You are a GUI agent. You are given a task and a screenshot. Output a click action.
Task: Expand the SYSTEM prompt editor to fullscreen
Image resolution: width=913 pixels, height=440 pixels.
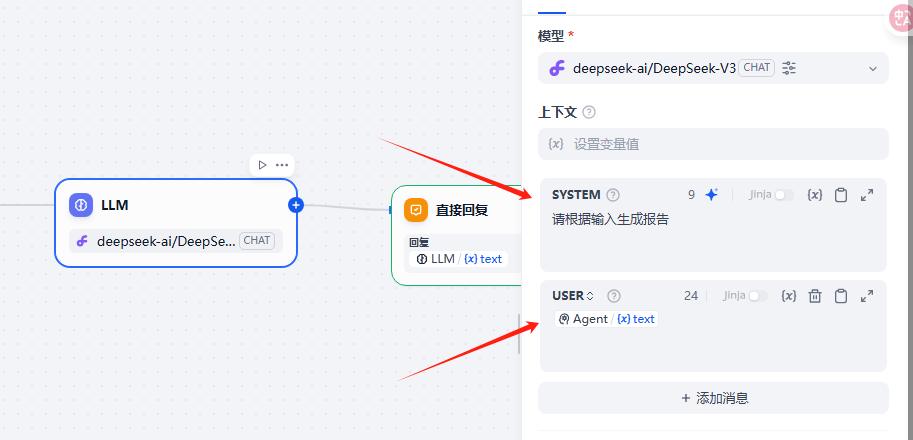point(867,195)
